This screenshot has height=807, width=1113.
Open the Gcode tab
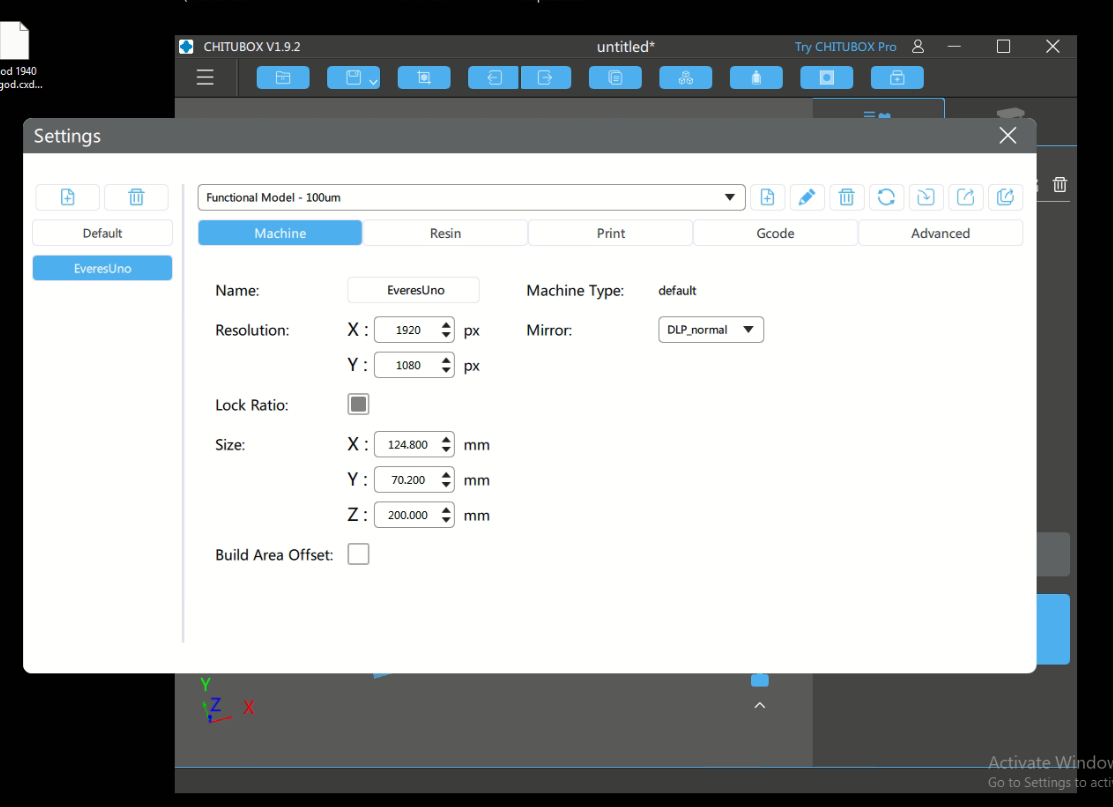coord(775,233)
